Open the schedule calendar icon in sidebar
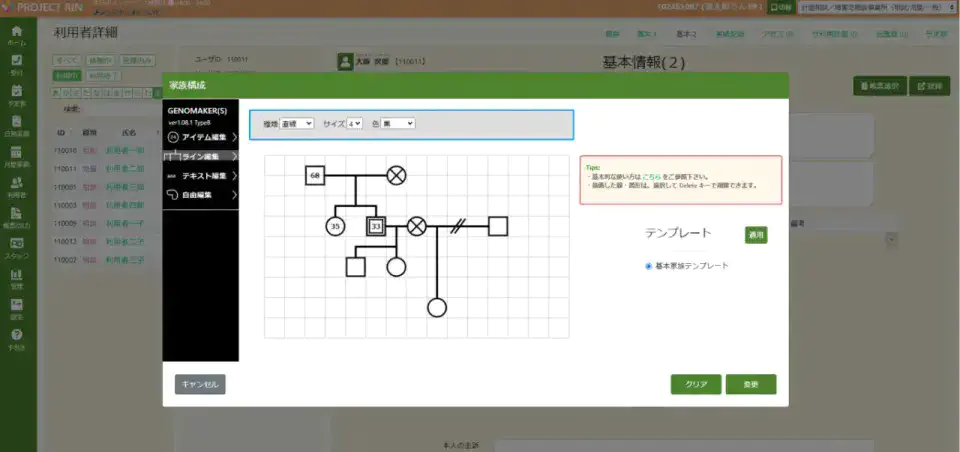Image resolution: width=960 pixels, height=452 pixels. [17, 91]
